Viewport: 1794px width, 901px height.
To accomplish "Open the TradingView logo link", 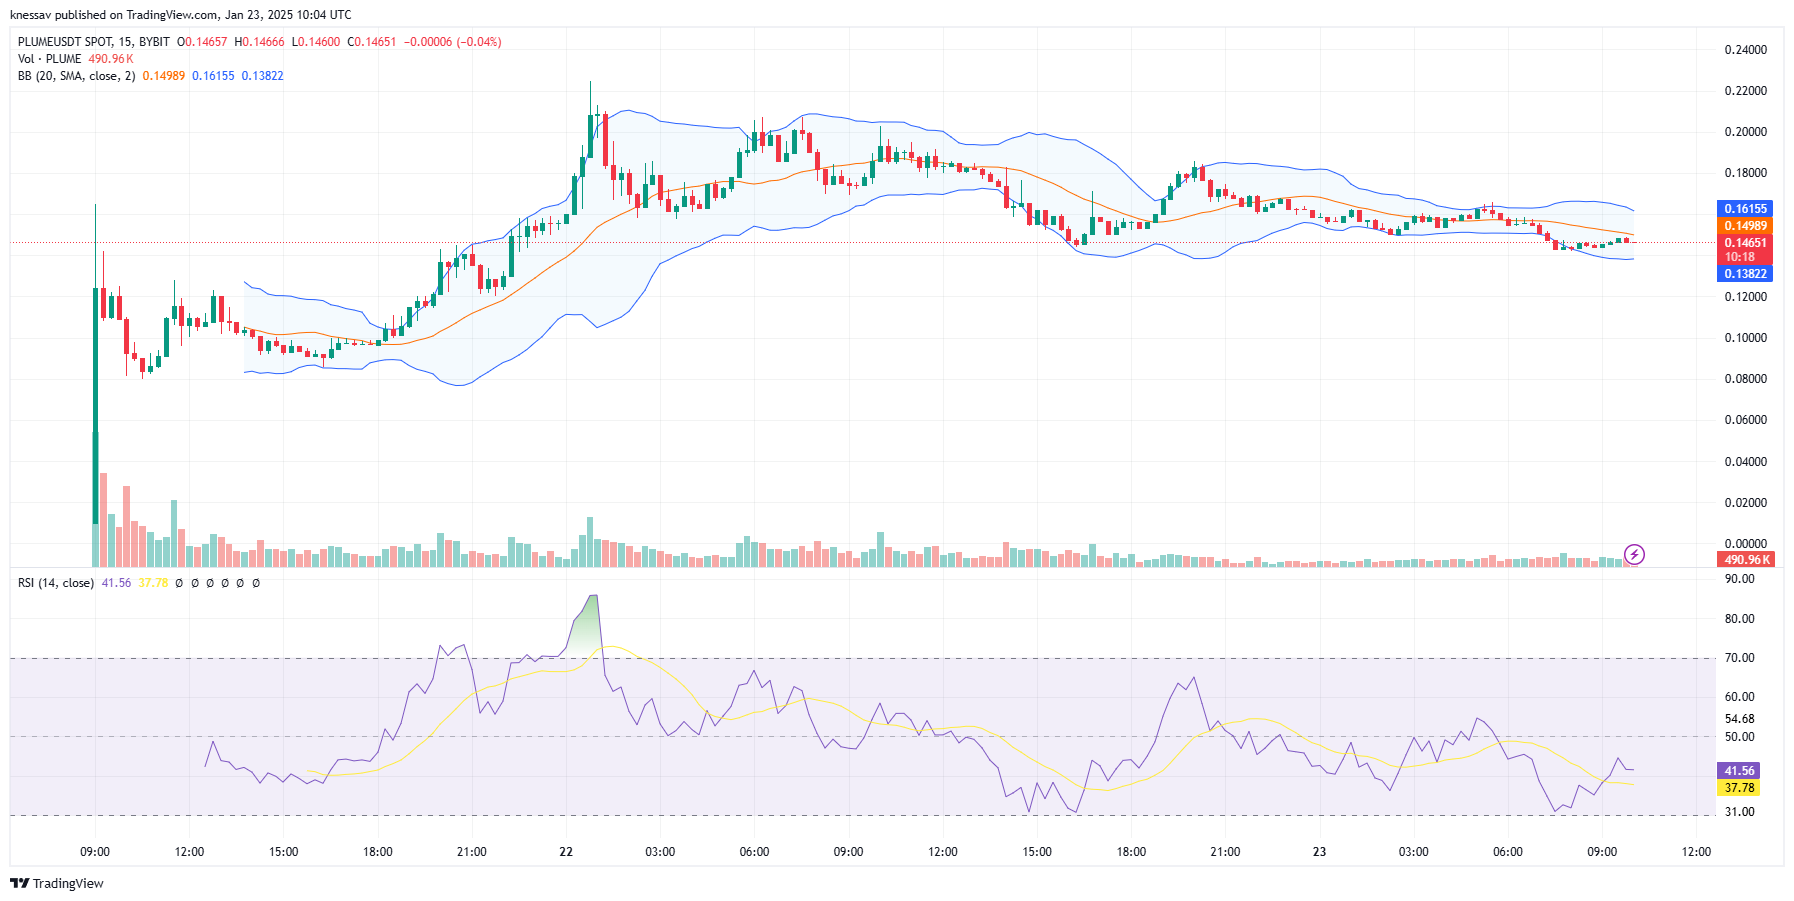I will [57, 883].
